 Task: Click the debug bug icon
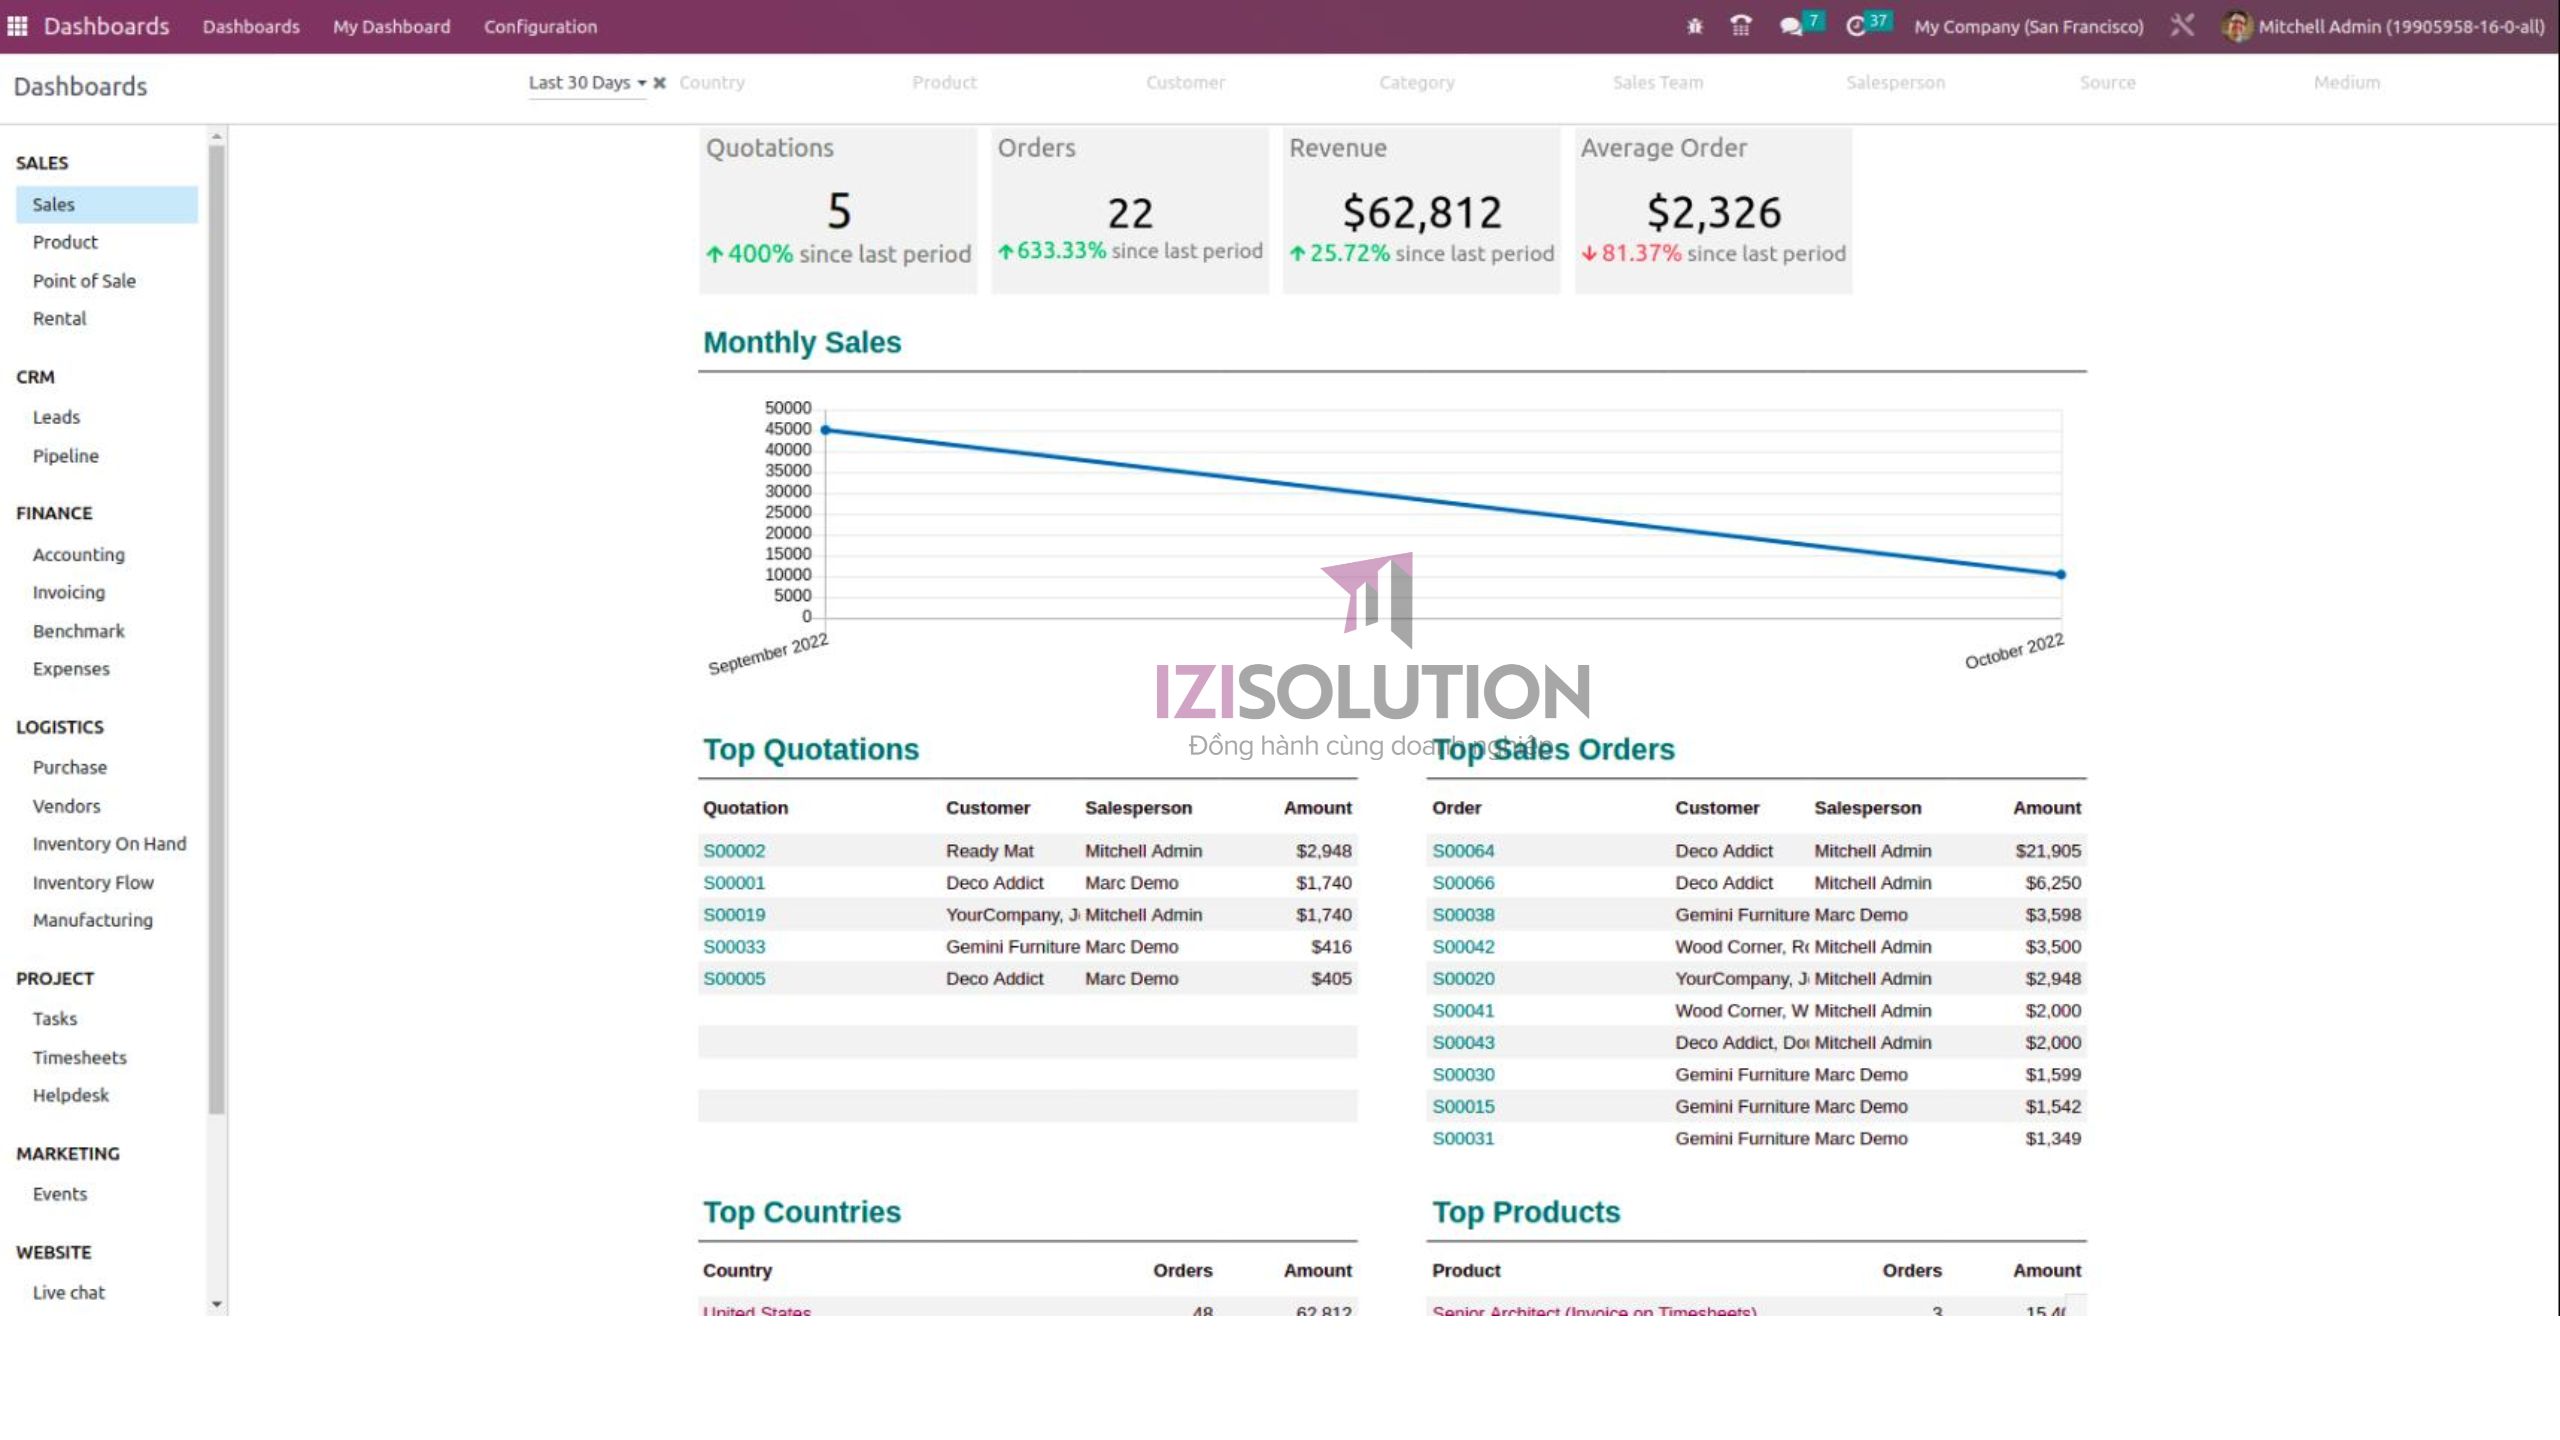click(x=1694, y=26)
